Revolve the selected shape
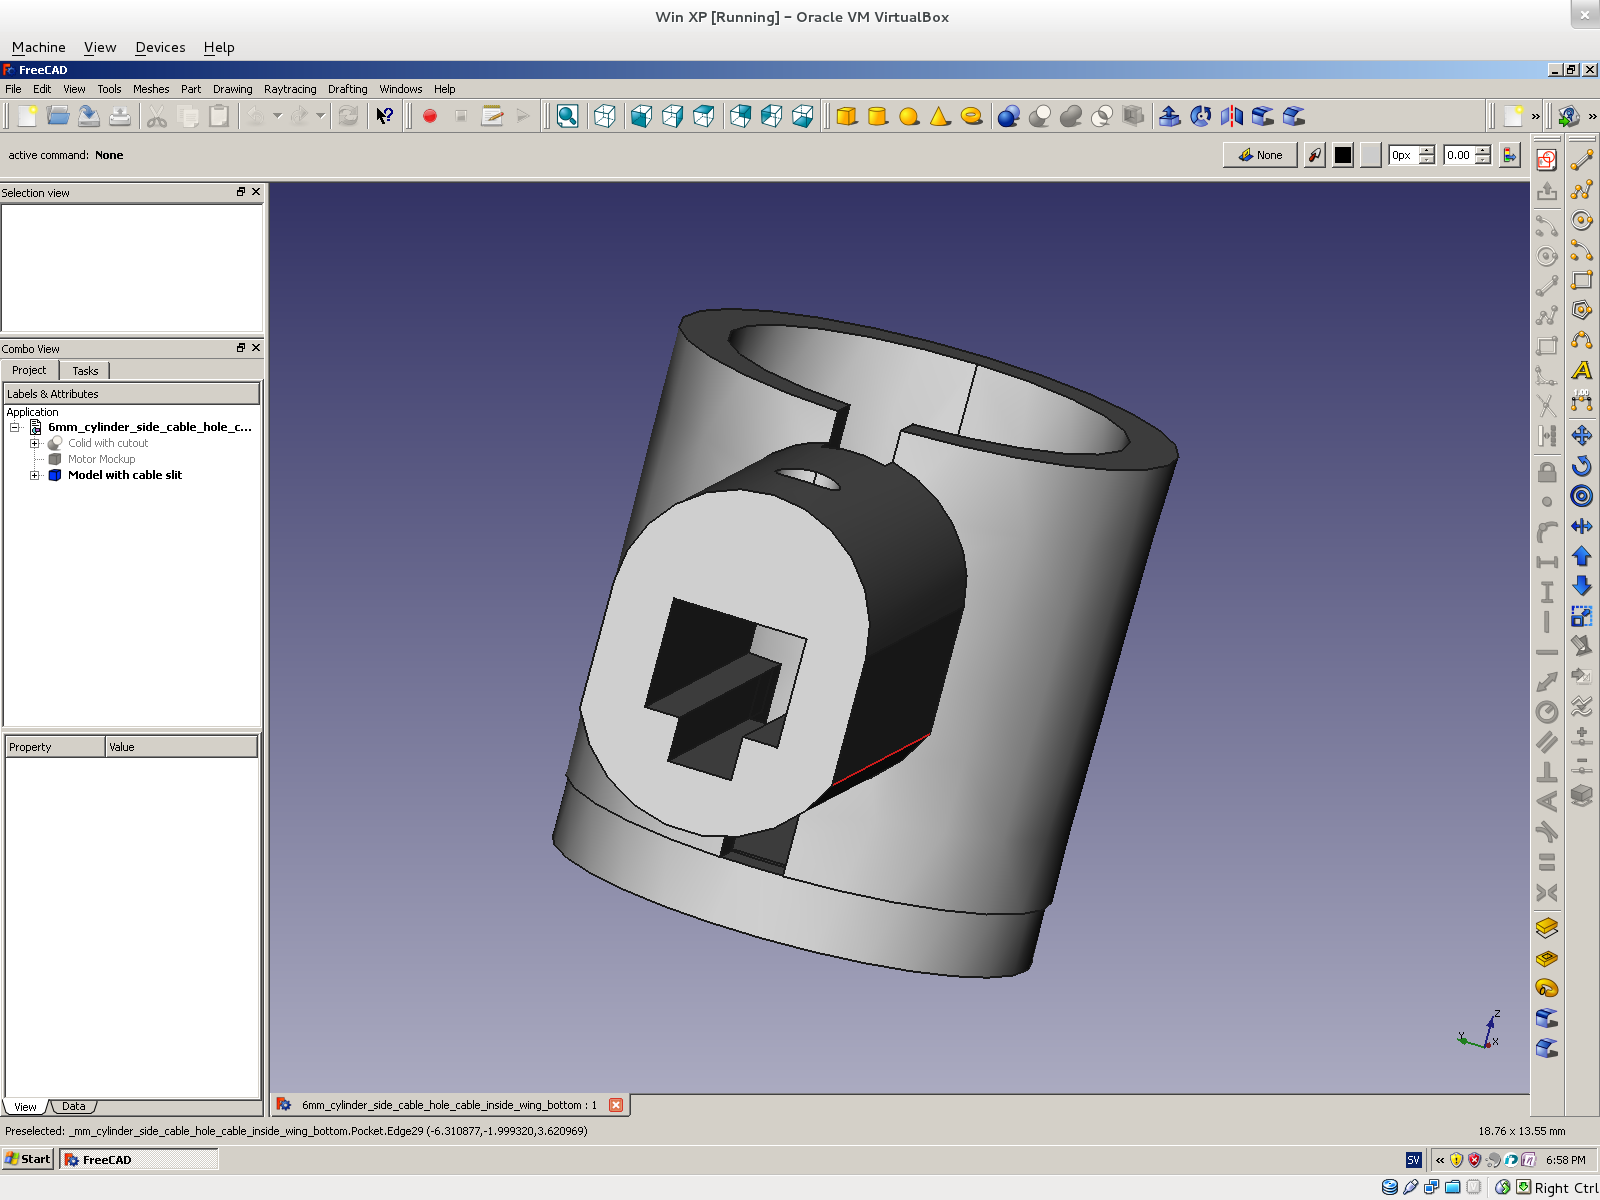Viewport: 1600px width, 1200px height. pos(1201,116)
